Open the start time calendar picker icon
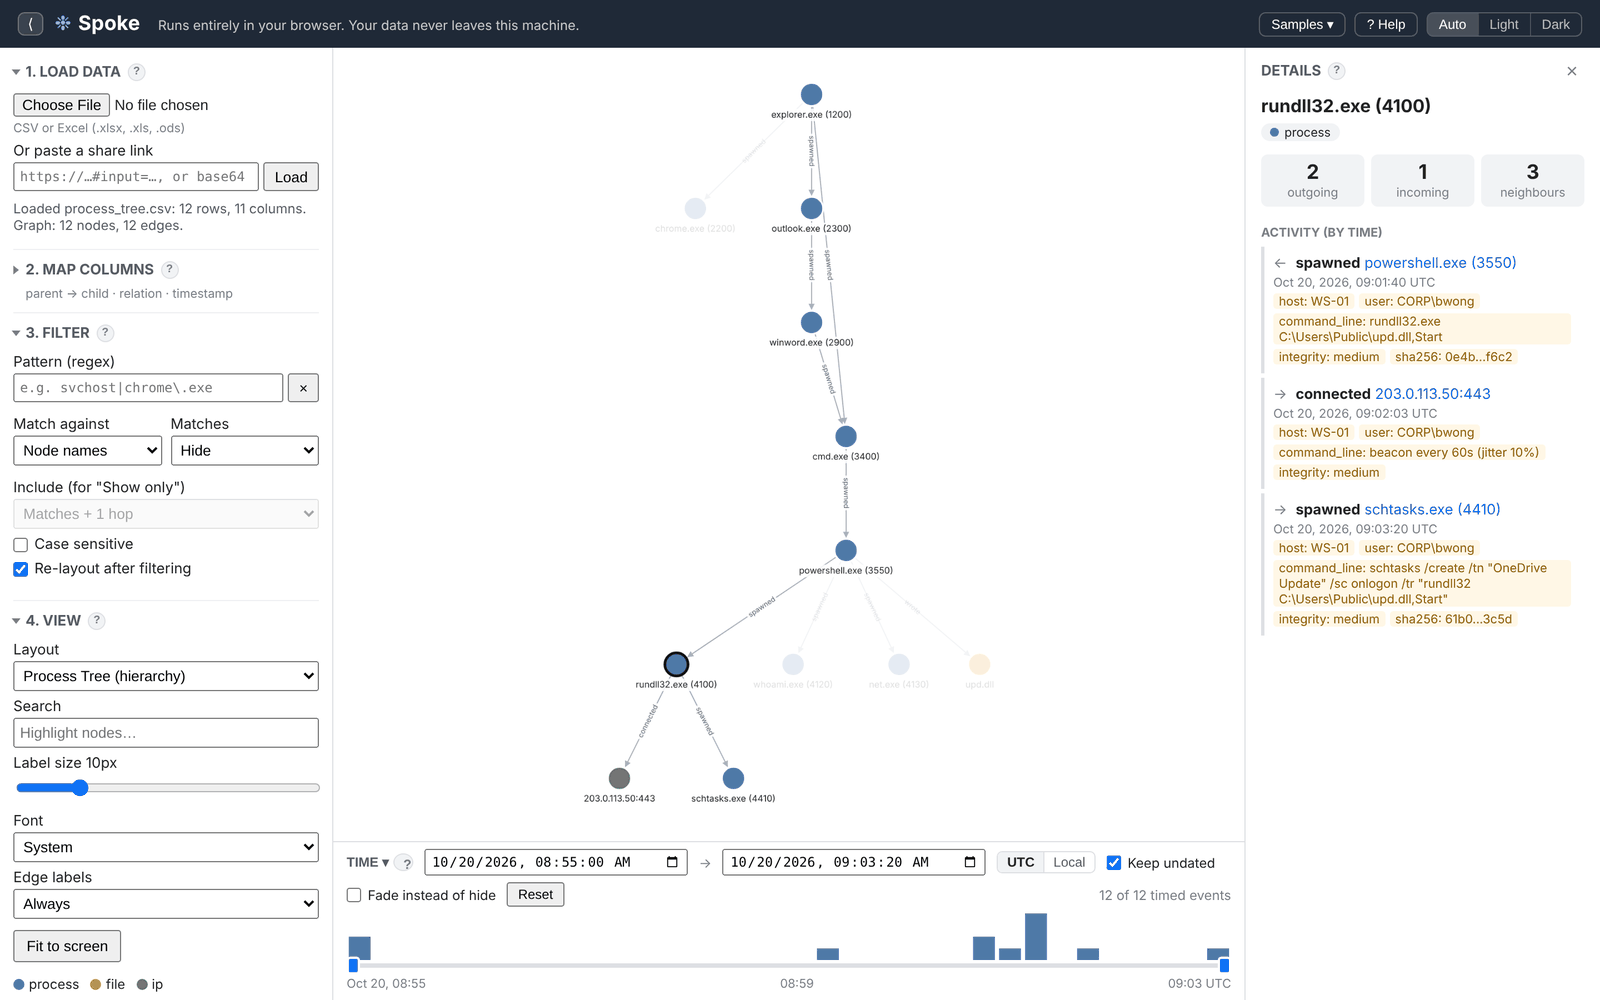This screenshot has height=1000, width=1600. tap(672, 862)
